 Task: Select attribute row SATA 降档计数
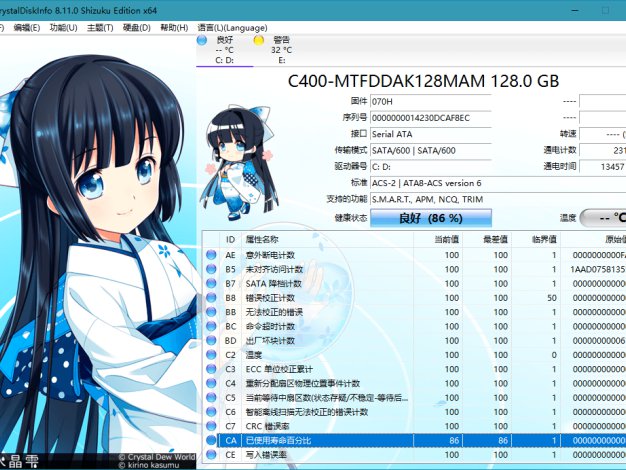tap(414, 284)
